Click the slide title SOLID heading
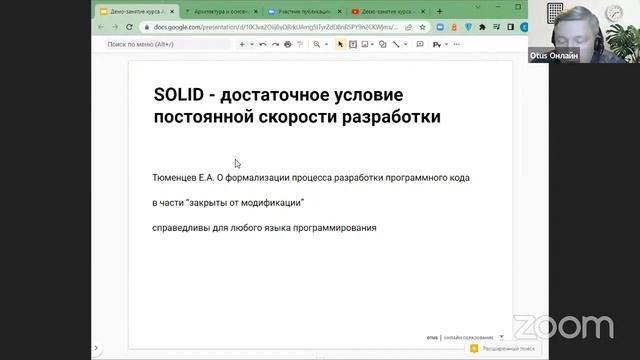The width and height of the screenshot is (640, 360). click(x=297, y=106)
